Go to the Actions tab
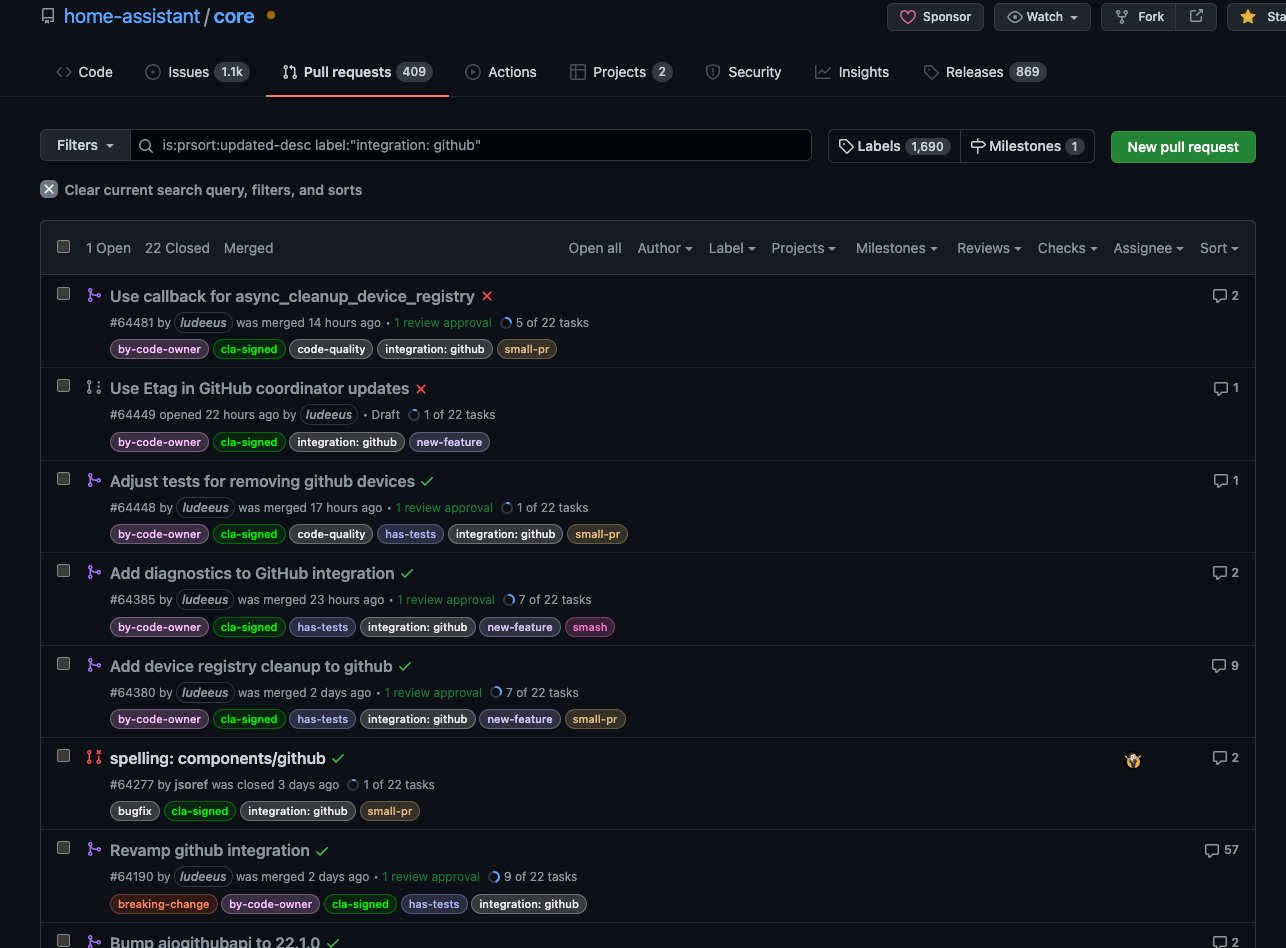 coord(501,72)
